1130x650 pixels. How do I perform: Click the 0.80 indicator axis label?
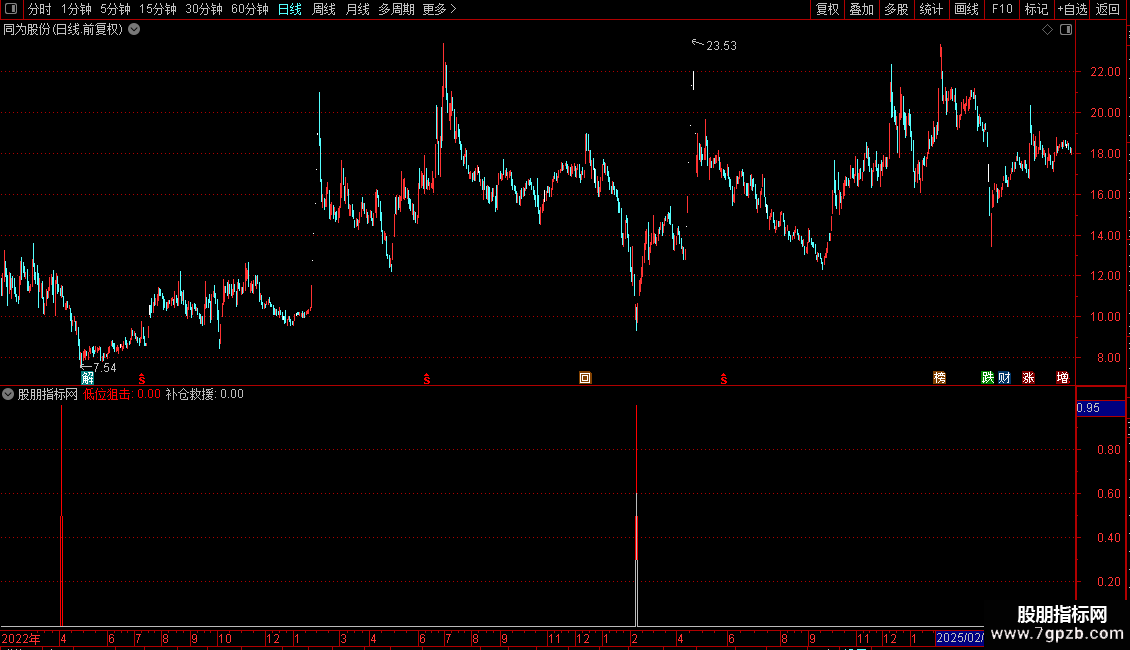coord(1108,450)
